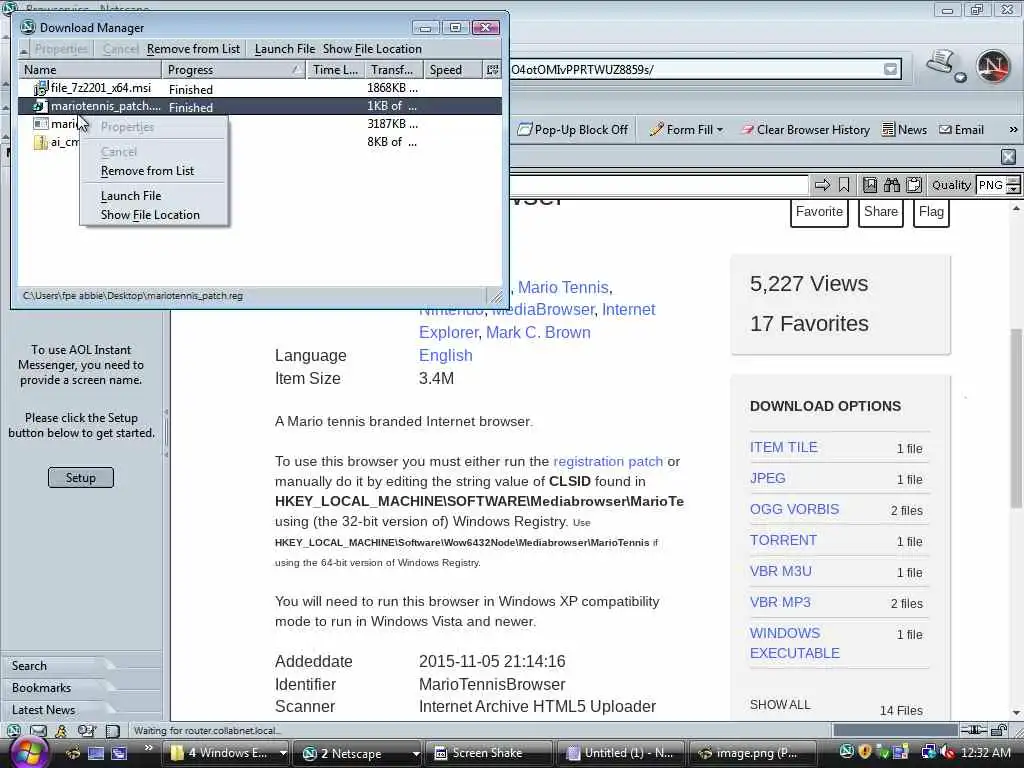Choose Remove from List in context menu
Viewport: 1024px width, 768px height.
[148, 170]
